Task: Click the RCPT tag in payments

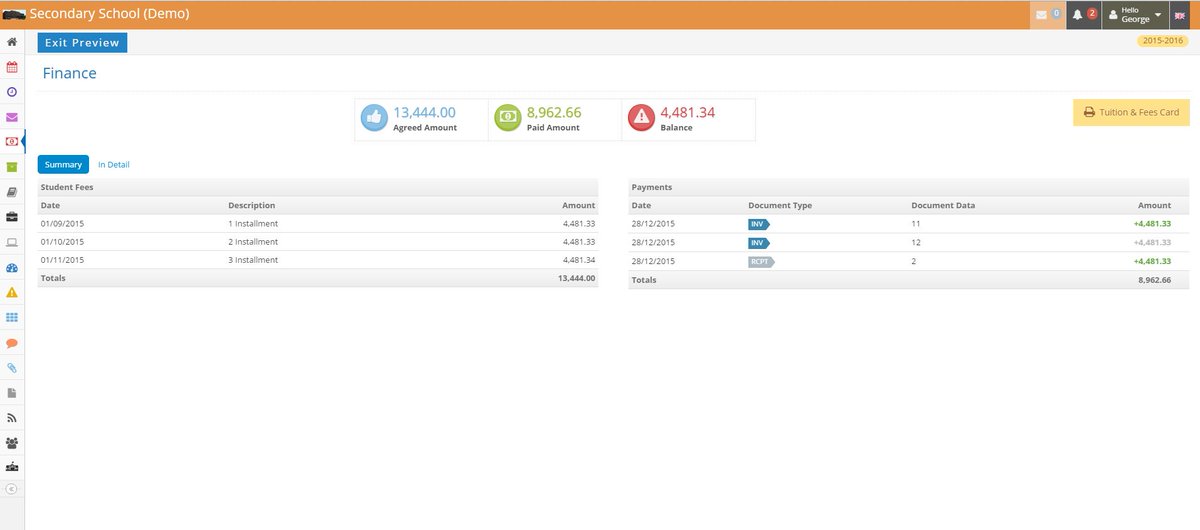Action: coord(762,261)
